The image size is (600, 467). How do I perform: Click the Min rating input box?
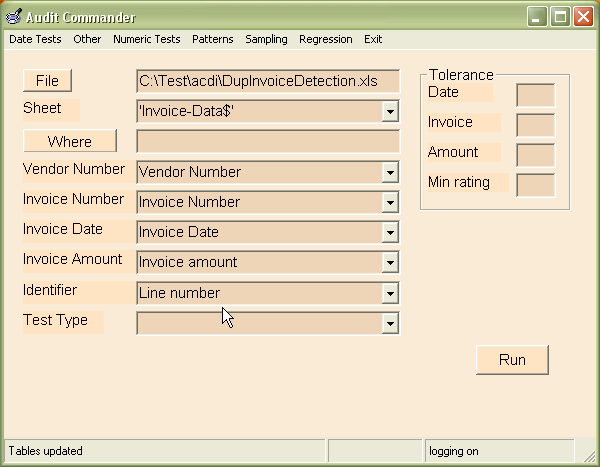[536, 185]
